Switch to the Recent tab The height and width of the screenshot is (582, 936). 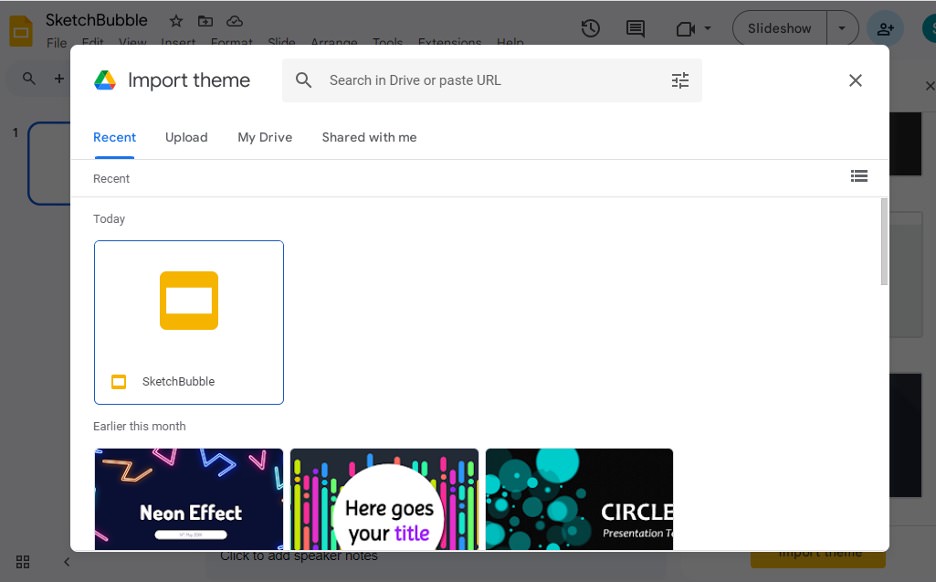tap(115, 137)
